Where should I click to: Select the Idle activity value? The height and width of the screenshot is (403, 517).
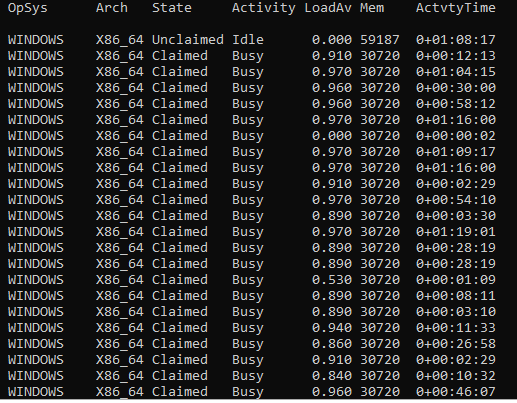pyautogui.click(x=248, y=40)
